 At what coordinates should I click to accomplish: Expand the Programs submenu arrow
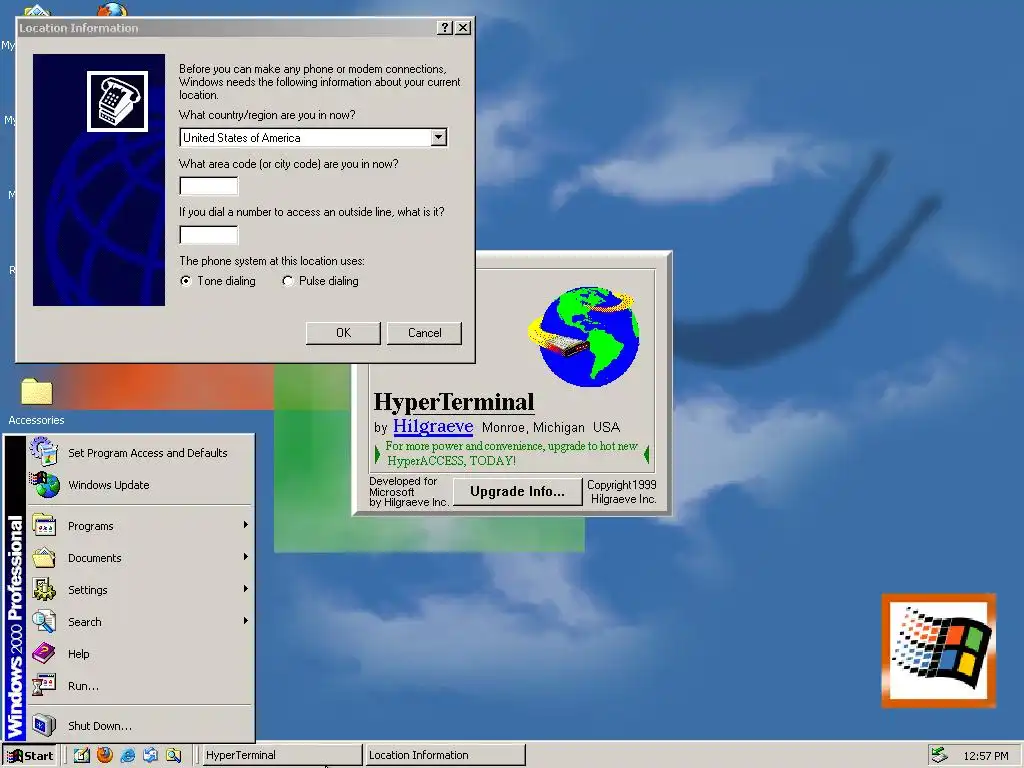246,525
